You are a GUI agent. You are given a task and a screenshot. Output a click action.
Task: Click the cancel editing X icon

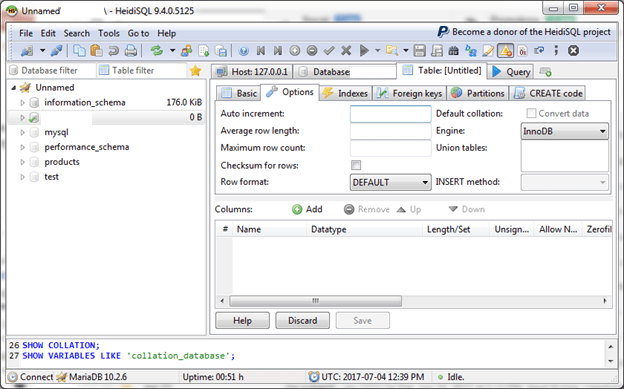point(346,51)
